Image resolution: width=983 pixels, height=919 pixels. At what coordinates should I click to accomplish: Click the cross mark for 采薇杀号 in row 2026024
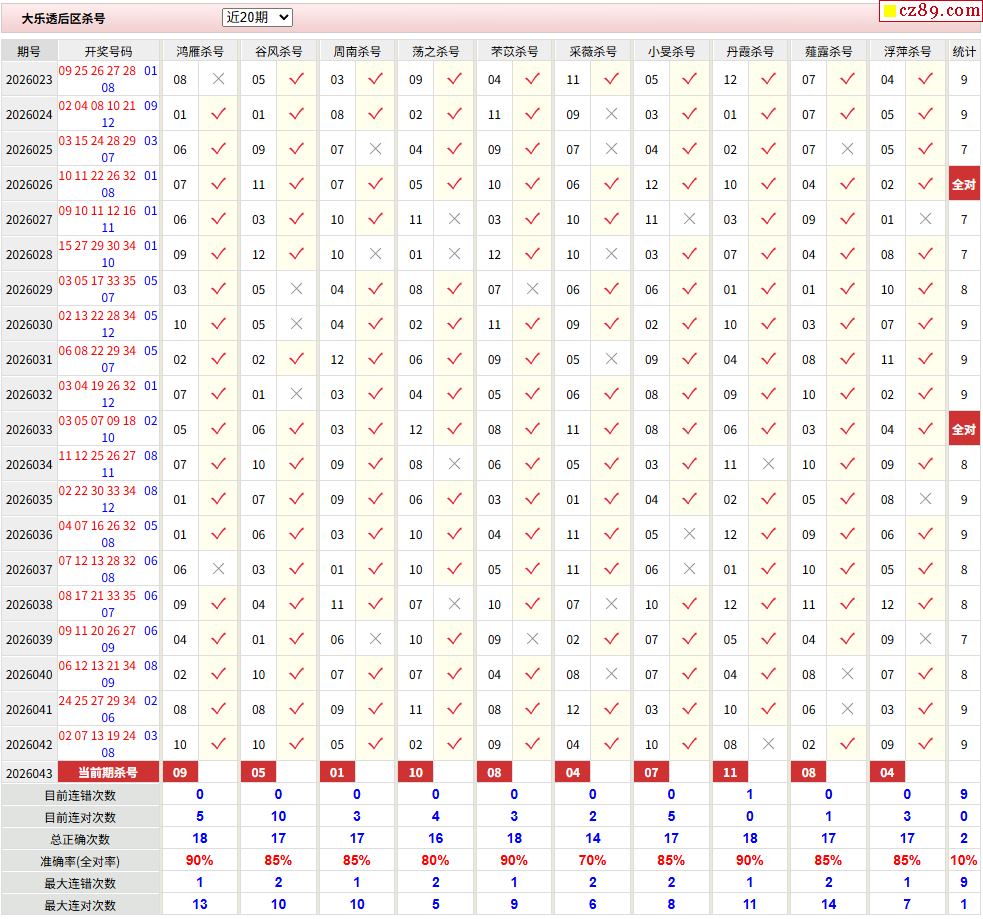[x=611, y=114]
